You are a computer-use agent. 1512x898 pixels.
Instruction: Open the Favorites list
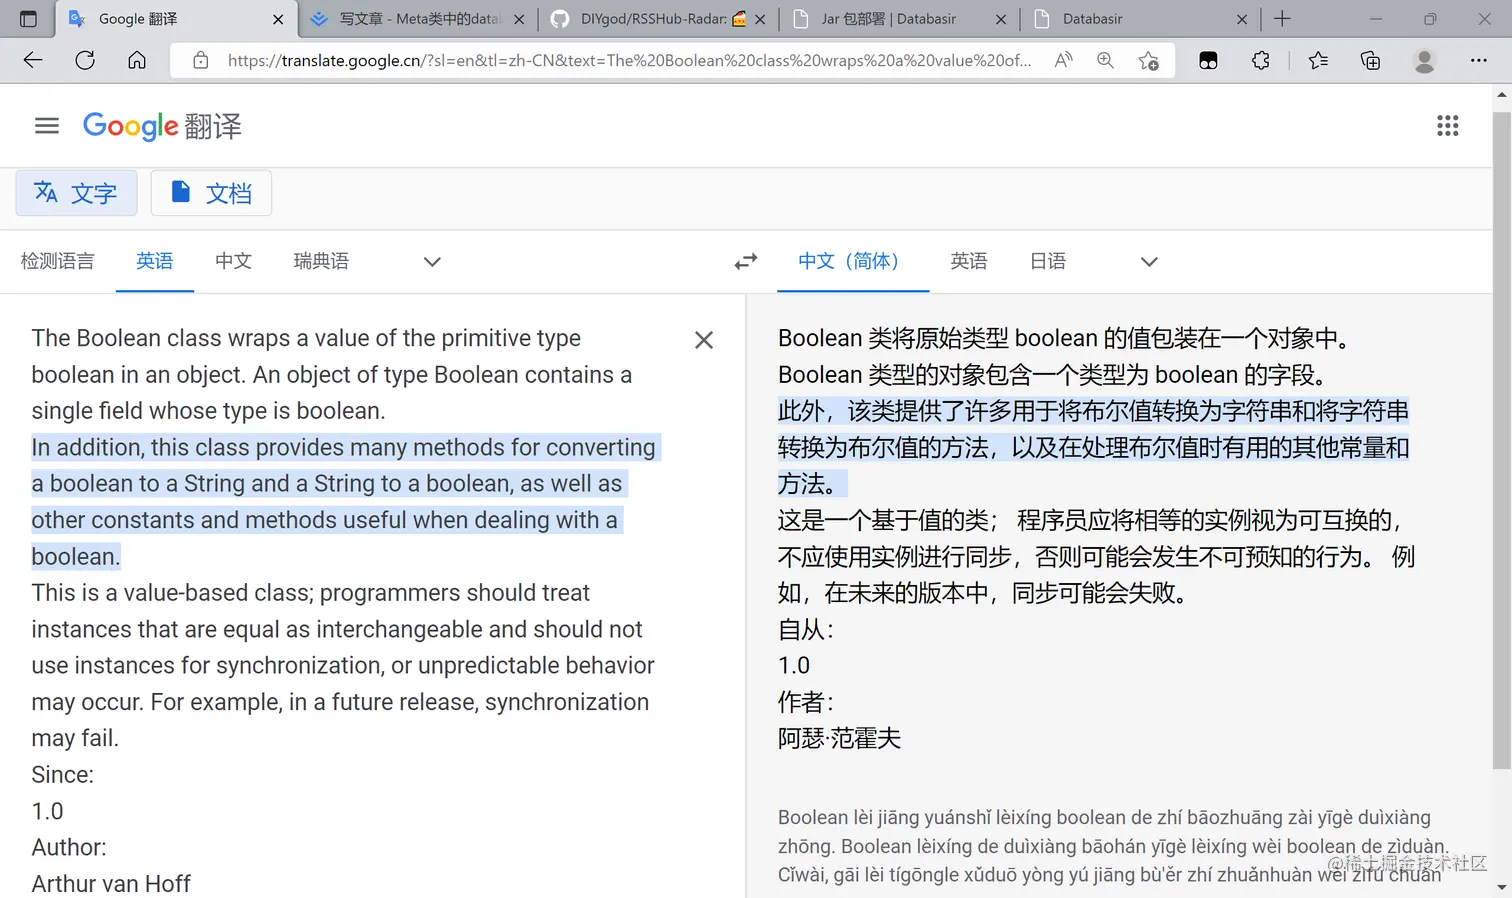[1318, 60]
